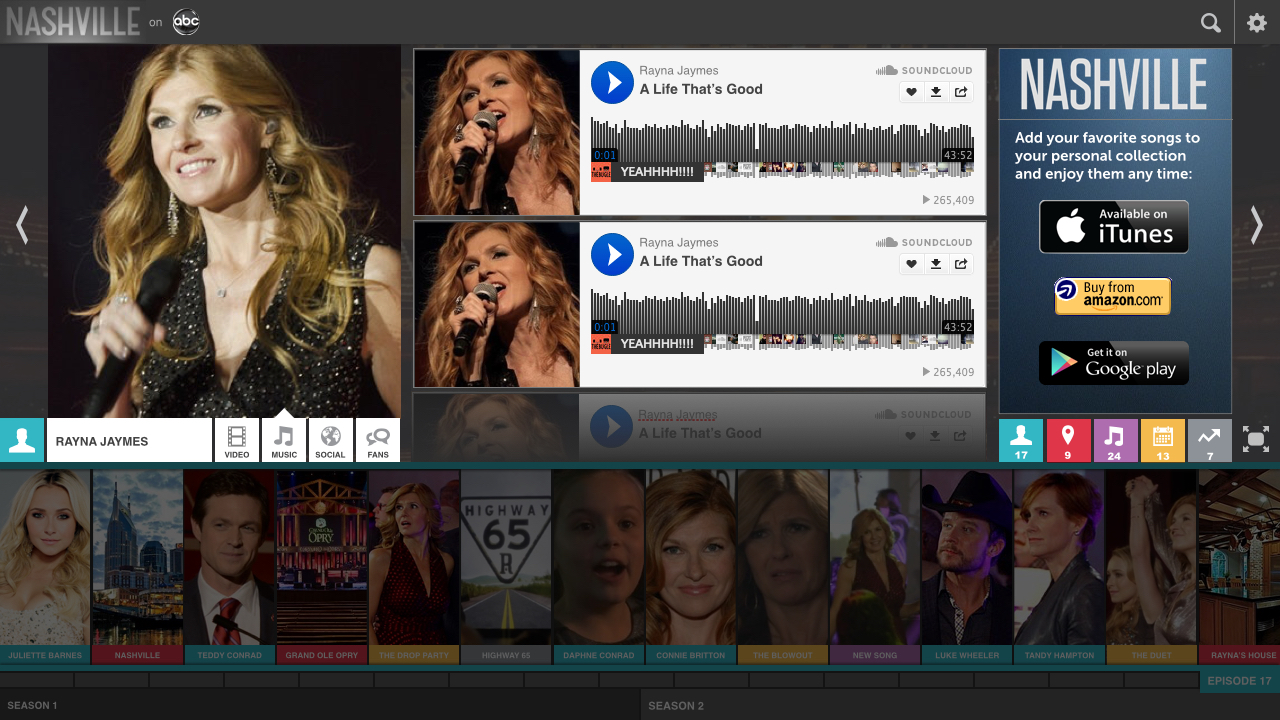Seek within the second track waveform
This screenshot has width=1280, height=720.
(x=782, y=312)
